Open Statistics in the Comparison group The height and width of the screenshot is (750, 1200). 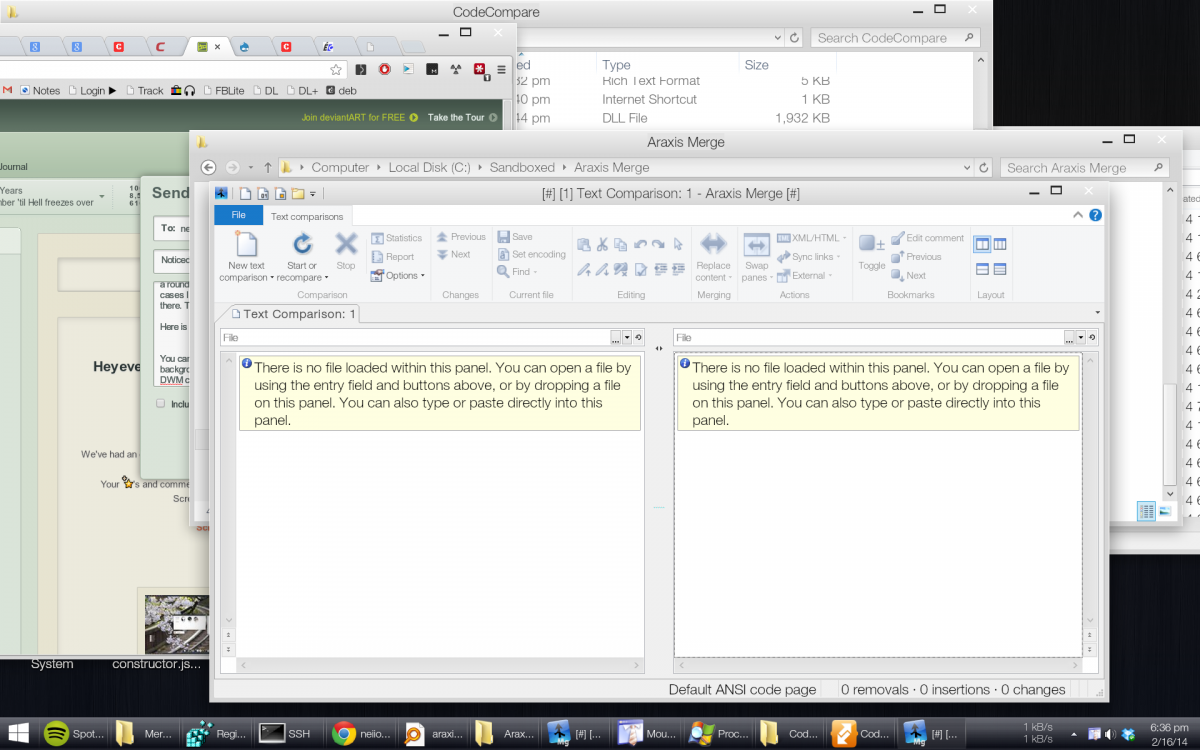(397, 238)
